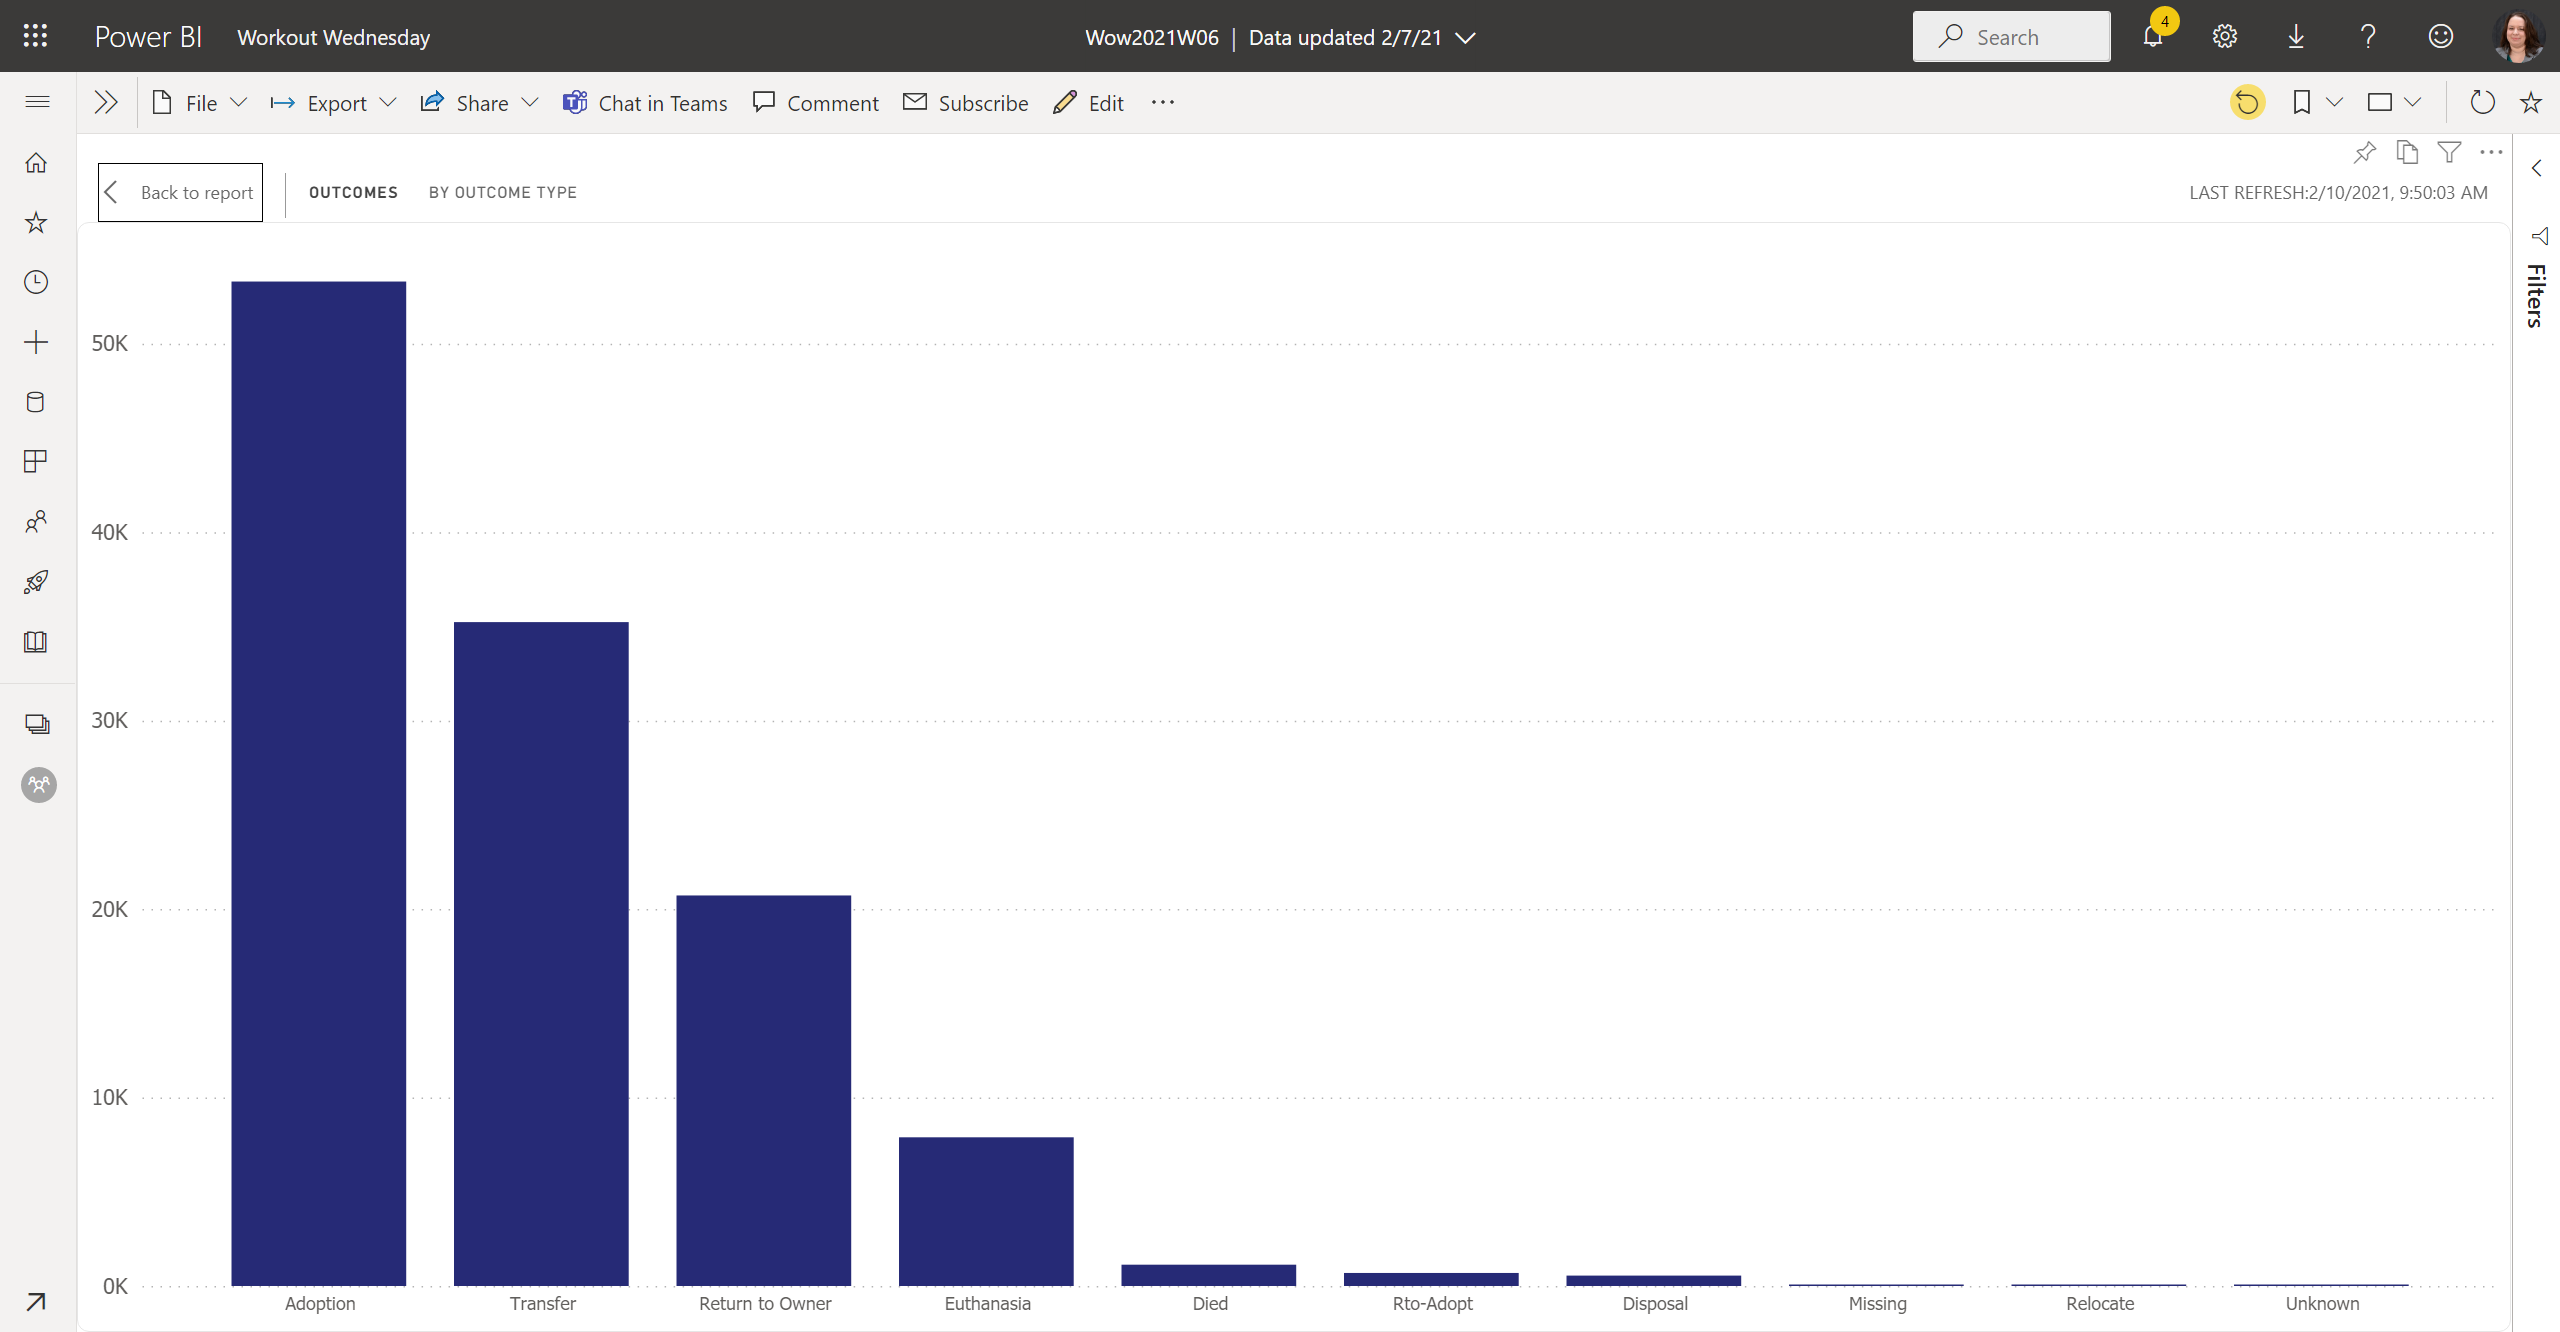Open the Recent items clock icon
The image size is (2560, 1332).
(x=36, y=282)
